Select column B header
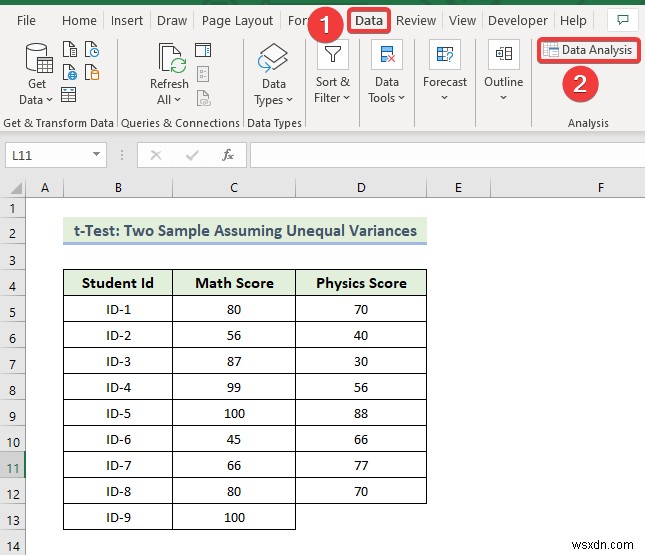This screenshot has height=555, width=645. 118,188
